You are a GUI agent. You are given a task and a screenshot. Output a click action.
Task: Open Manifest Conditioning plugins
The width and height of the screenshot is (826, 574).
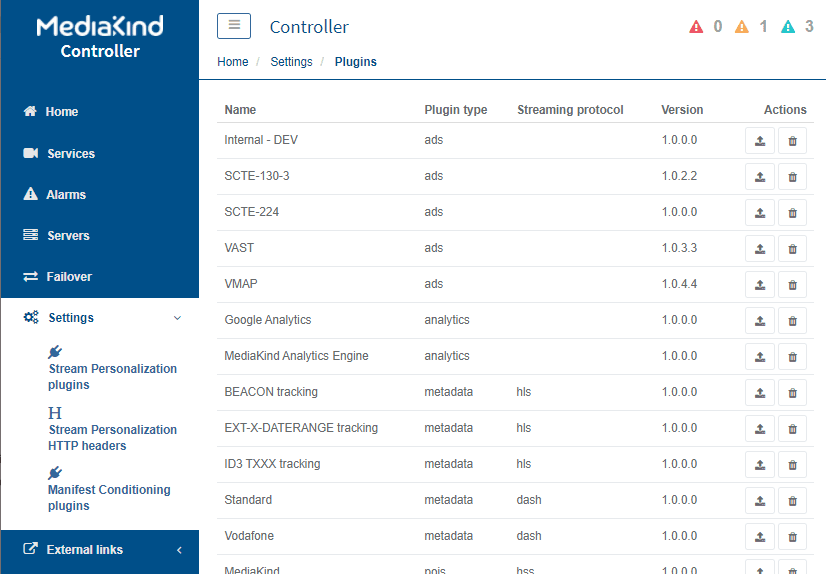pyautogui.click(x=109, y=490)
